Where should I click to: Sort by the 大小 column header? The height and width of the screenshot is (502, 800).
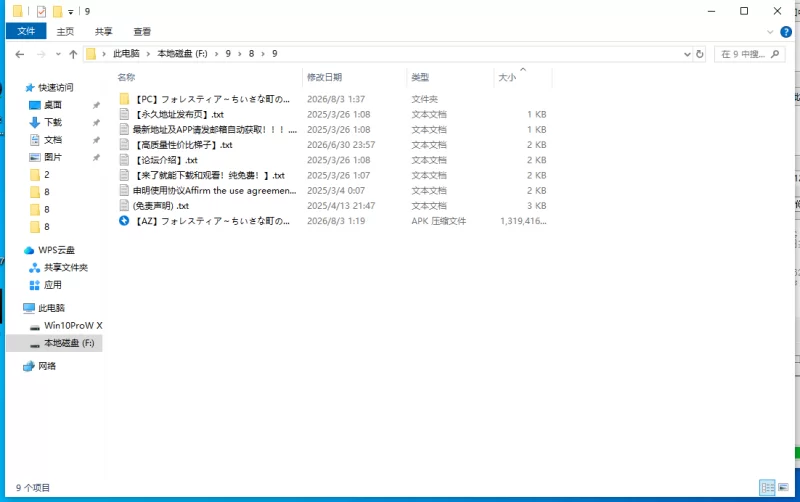click(x=507, y=77)
